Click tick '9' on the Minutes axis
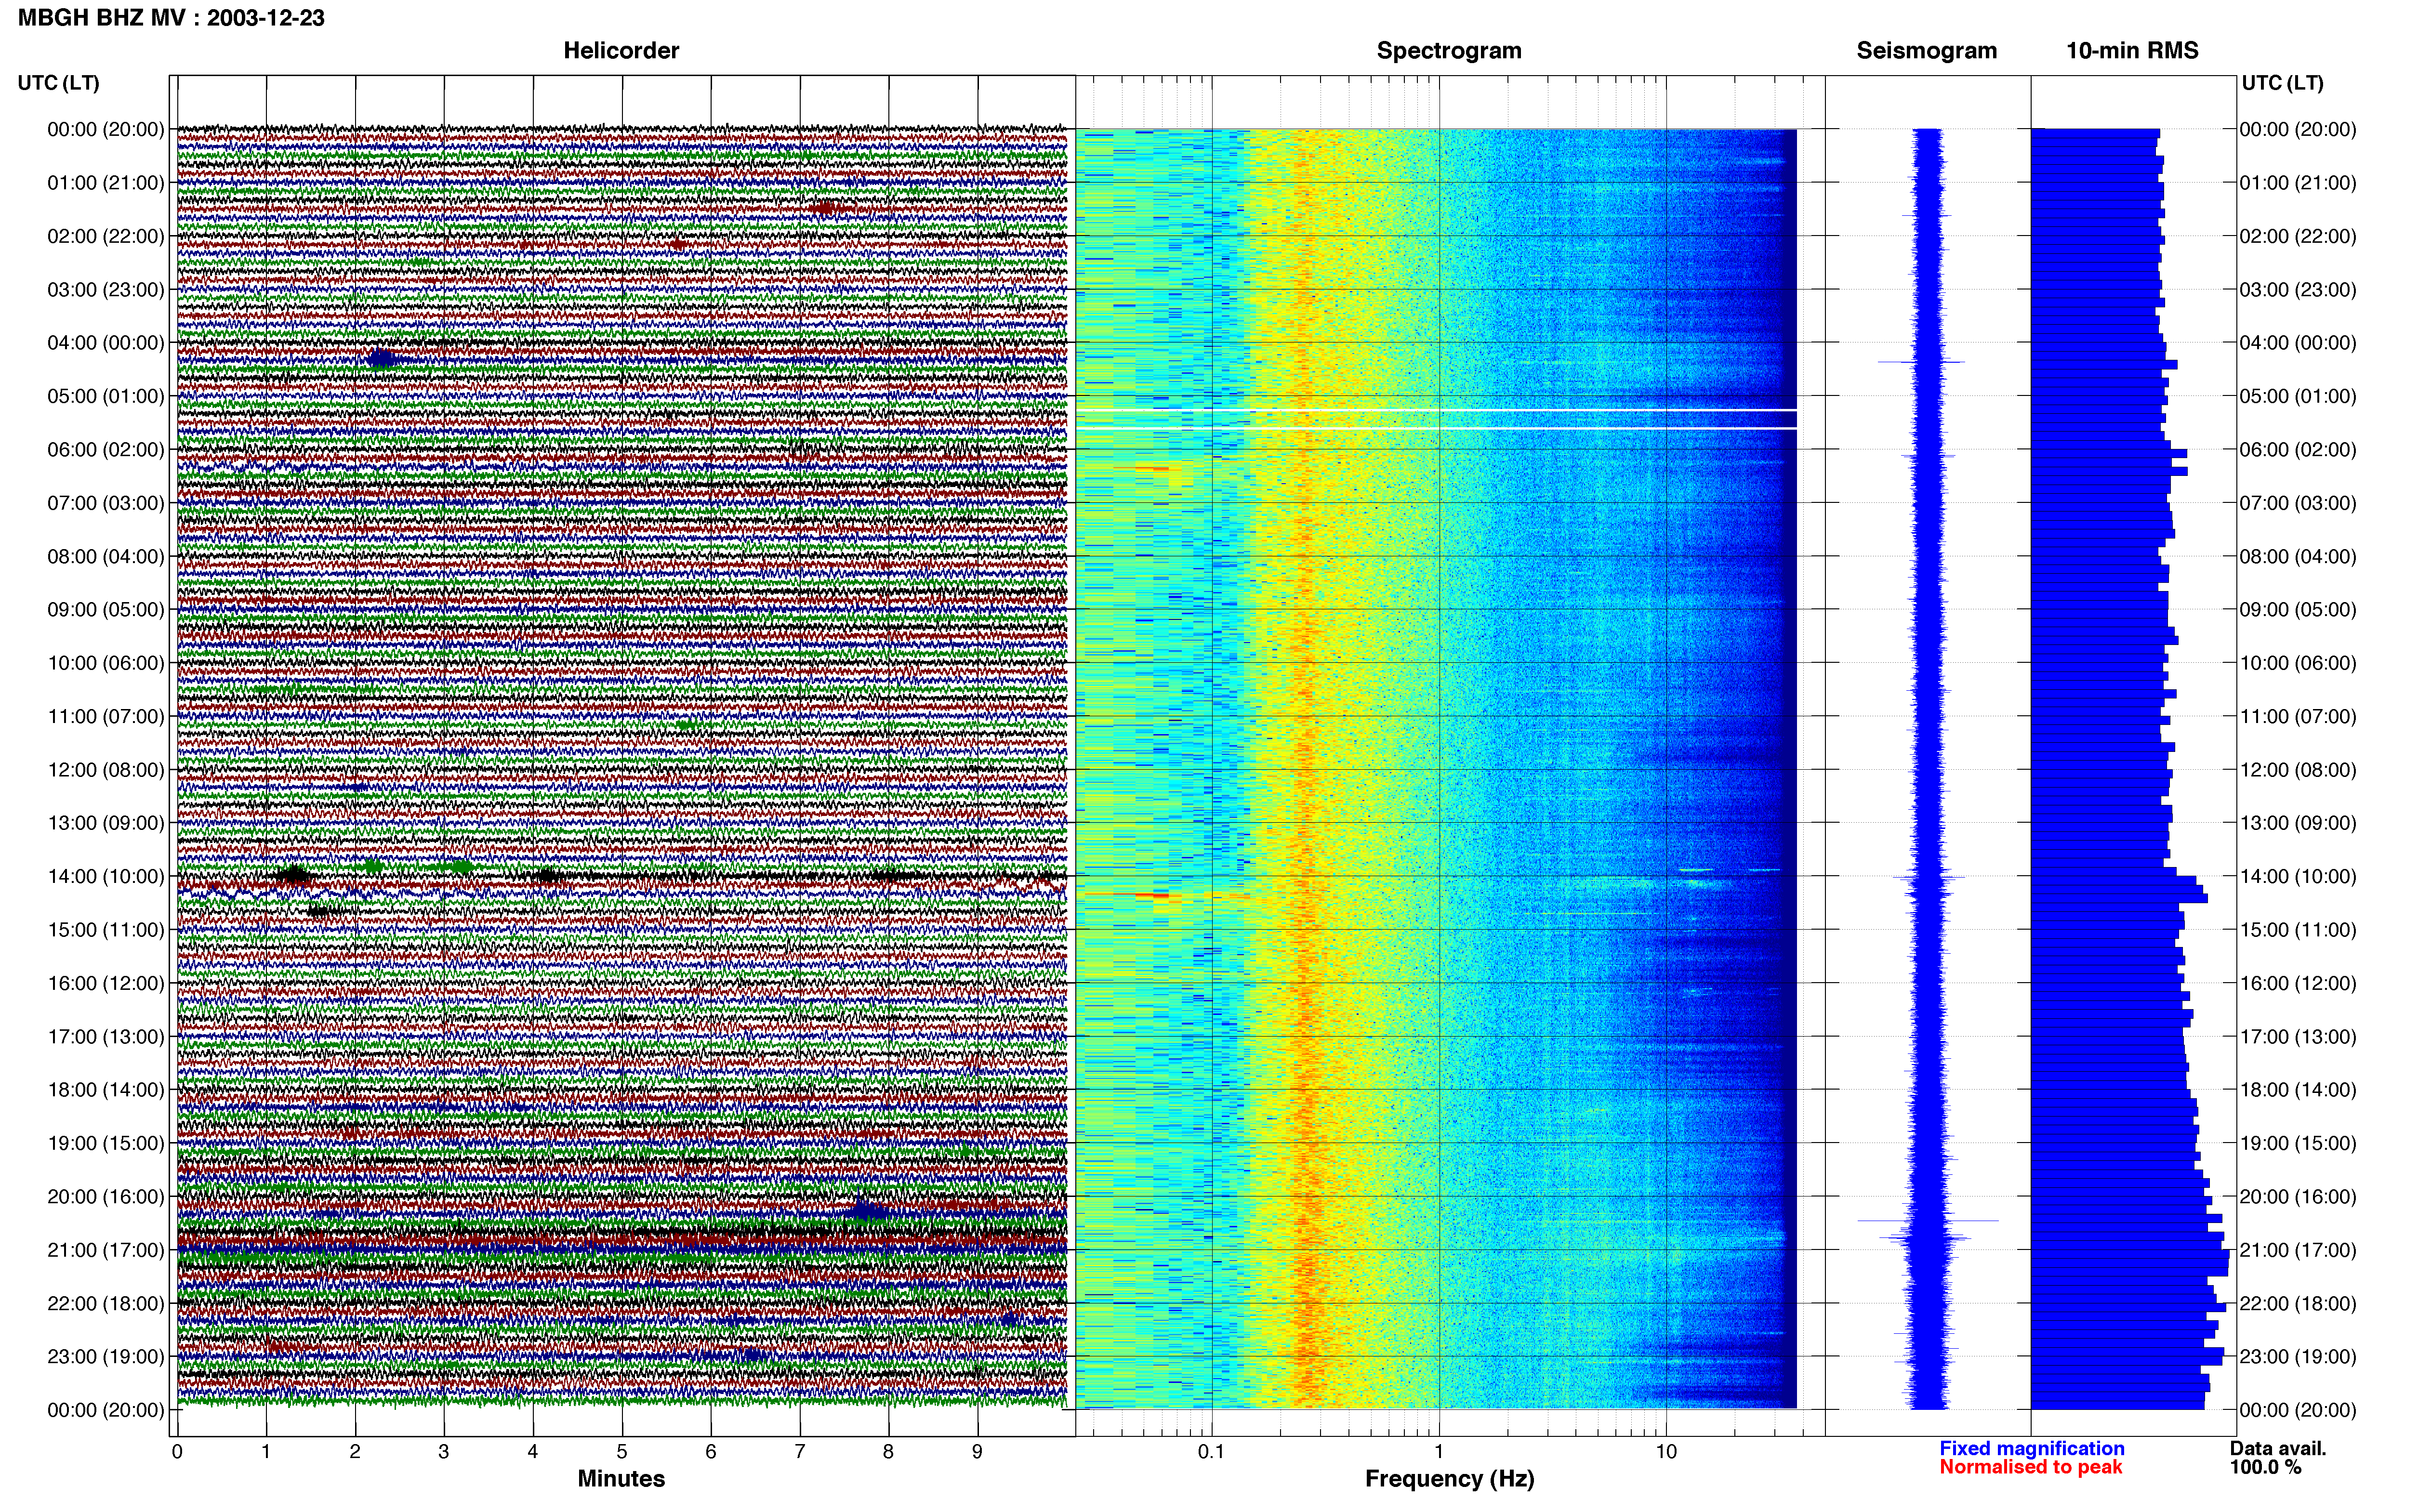The image size is (2418, 1512). tap(977, 1451)
